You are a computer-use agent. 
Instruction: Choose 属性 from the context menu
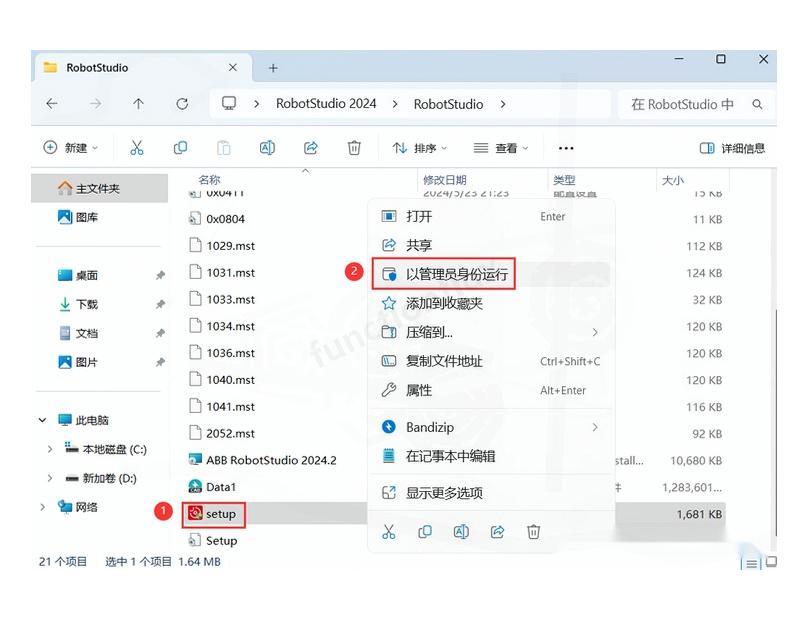coord(492,390)
